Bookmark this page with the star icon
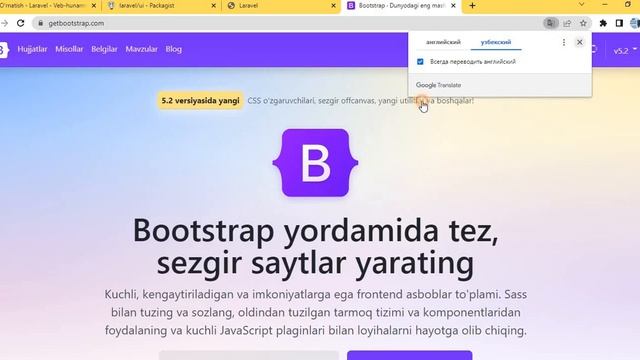This screenshot has width=640, height=360. (x=583, y=23)
